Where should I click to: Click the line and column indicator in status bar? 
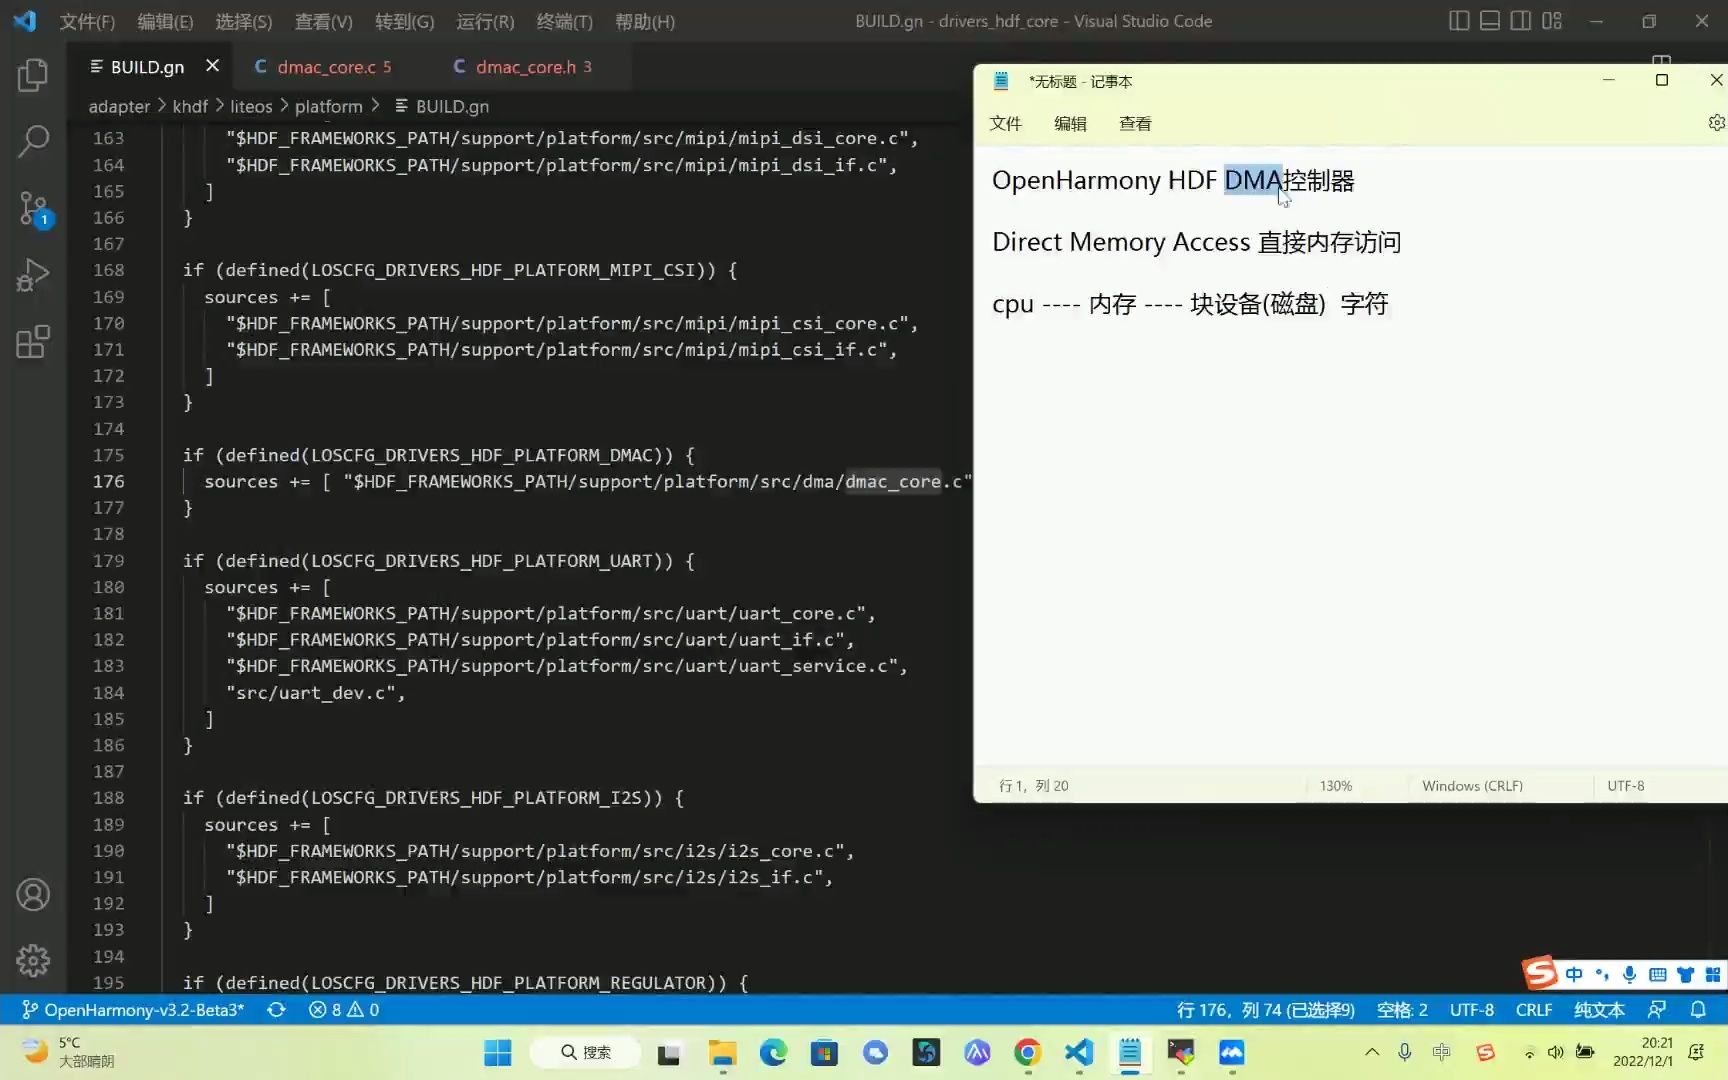[1265, 1010]
